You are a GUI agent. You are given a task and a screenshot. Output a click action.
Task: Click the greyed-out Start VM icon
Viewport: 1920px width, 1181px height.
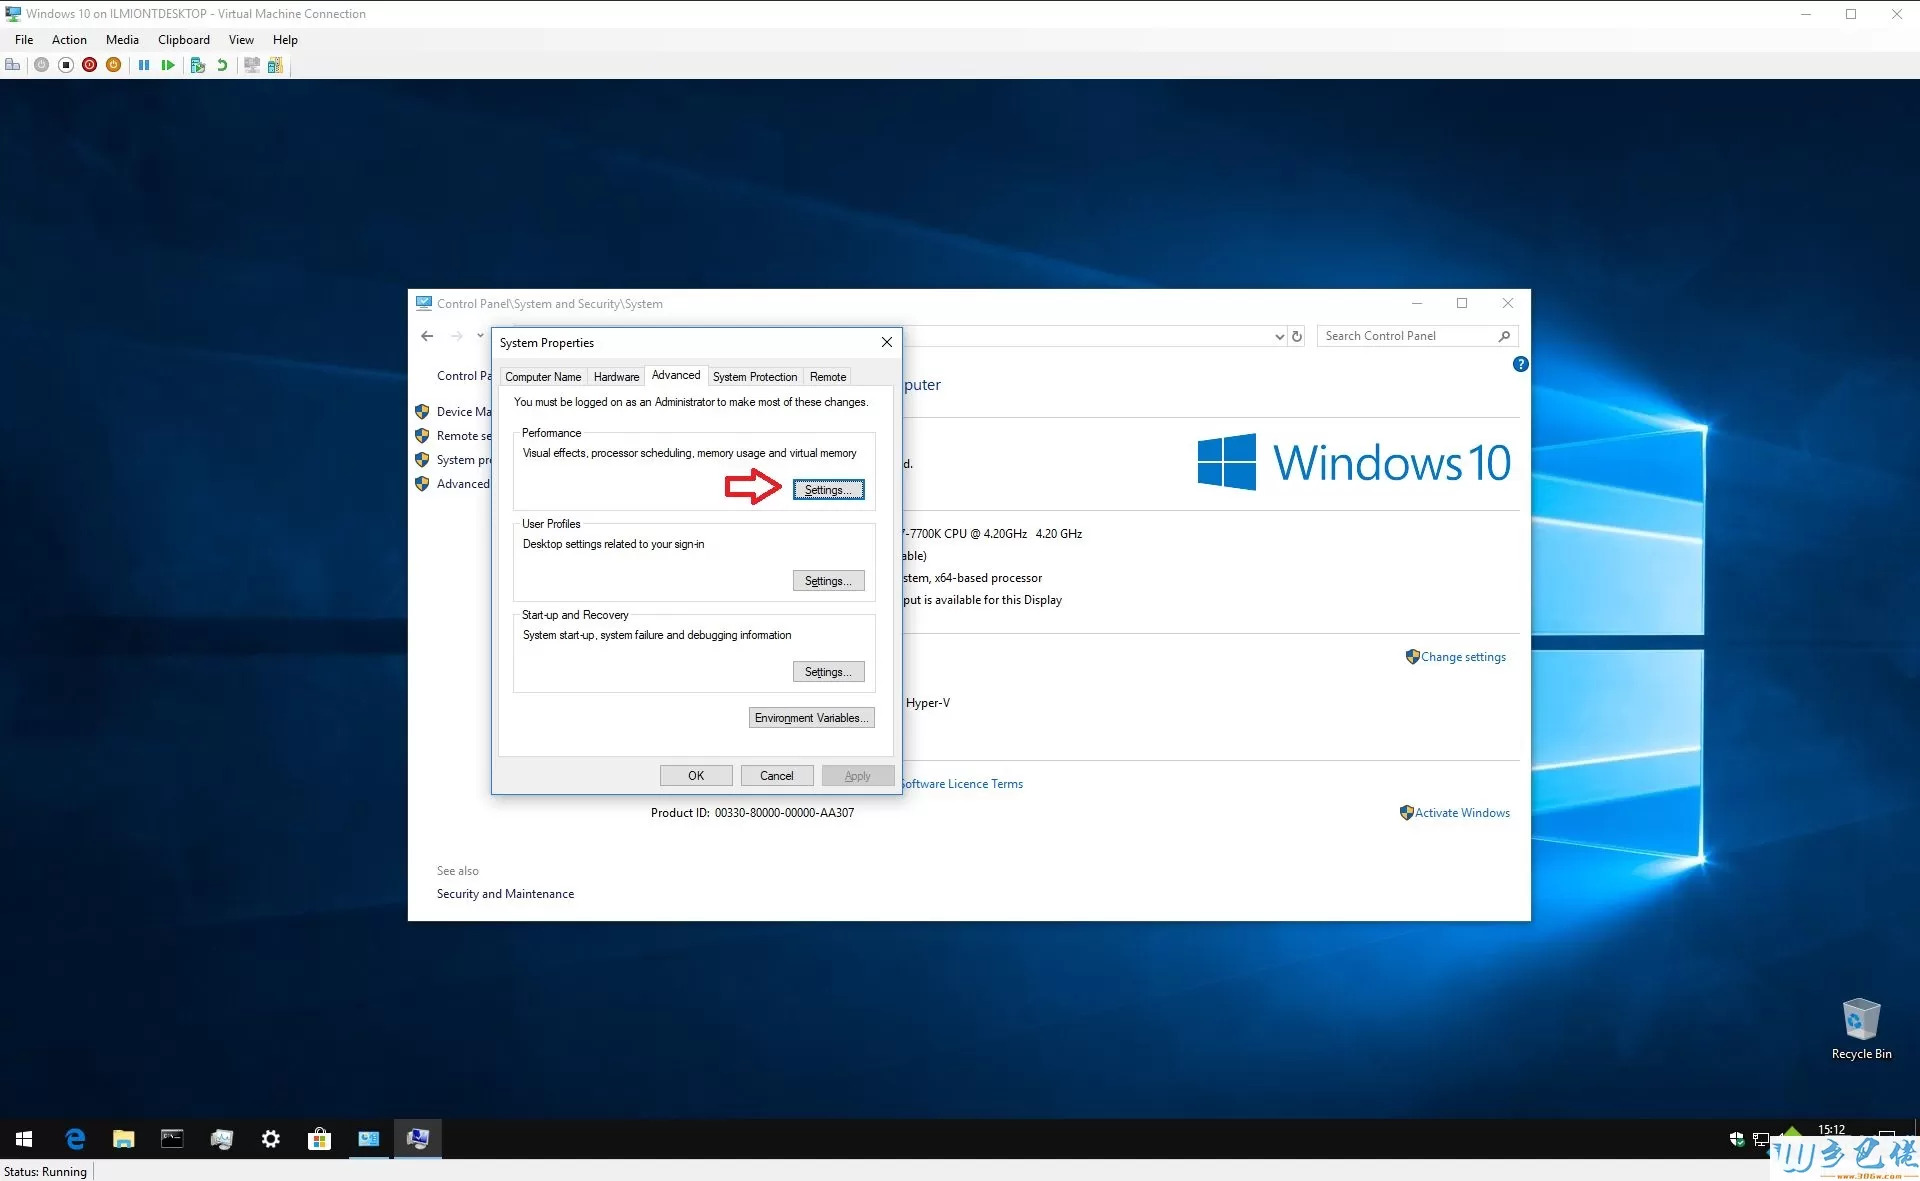tap(41, 65)
